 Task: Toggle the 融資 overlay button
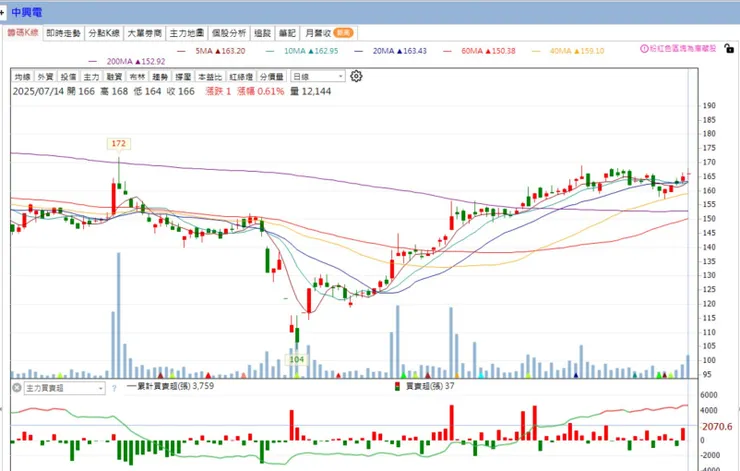114,76
